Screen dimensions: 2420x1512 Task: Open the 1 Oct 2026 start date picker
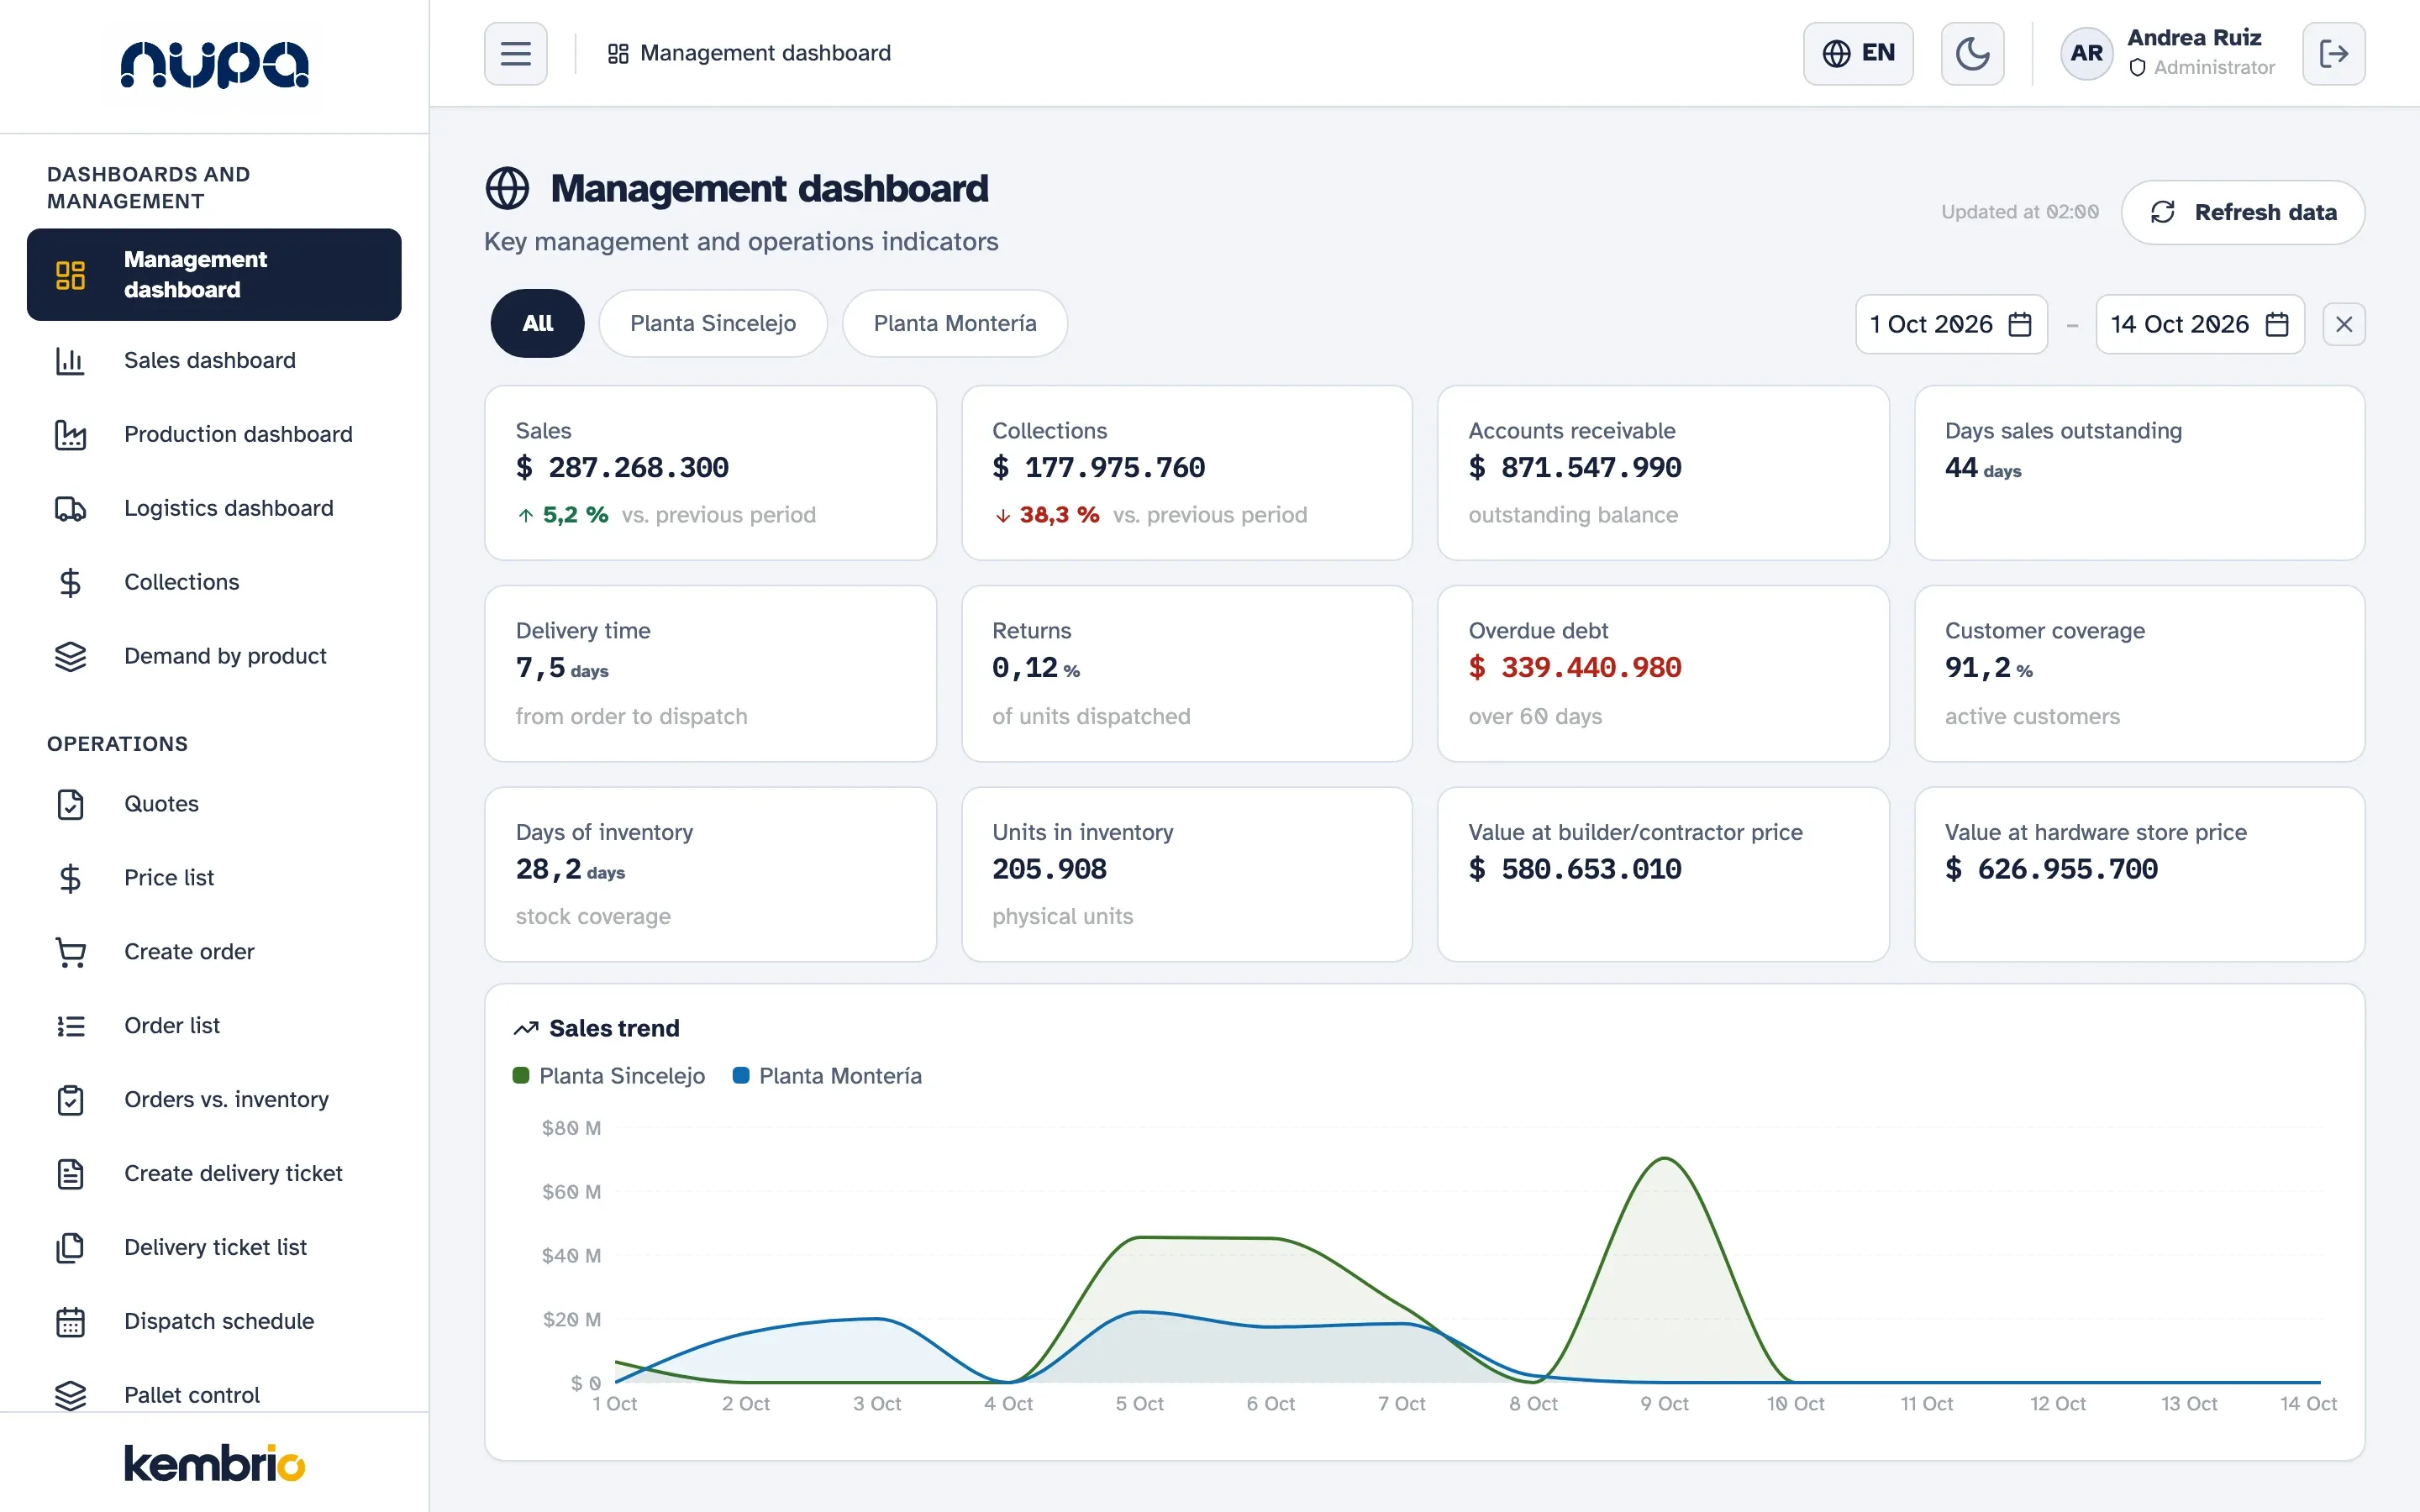(1951, 324)
